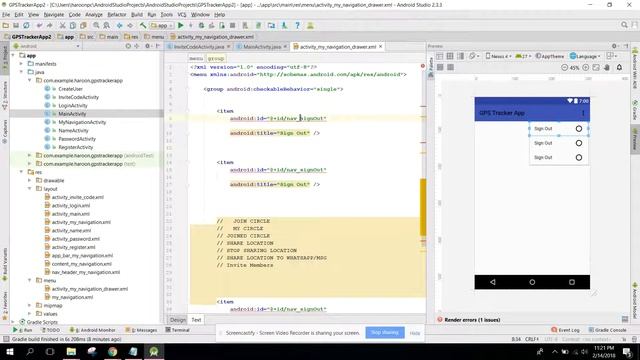Click the Search Everywhere magnifier icon
The width and height of the screenshot is (640, 360).
click(x=624, y=25)
